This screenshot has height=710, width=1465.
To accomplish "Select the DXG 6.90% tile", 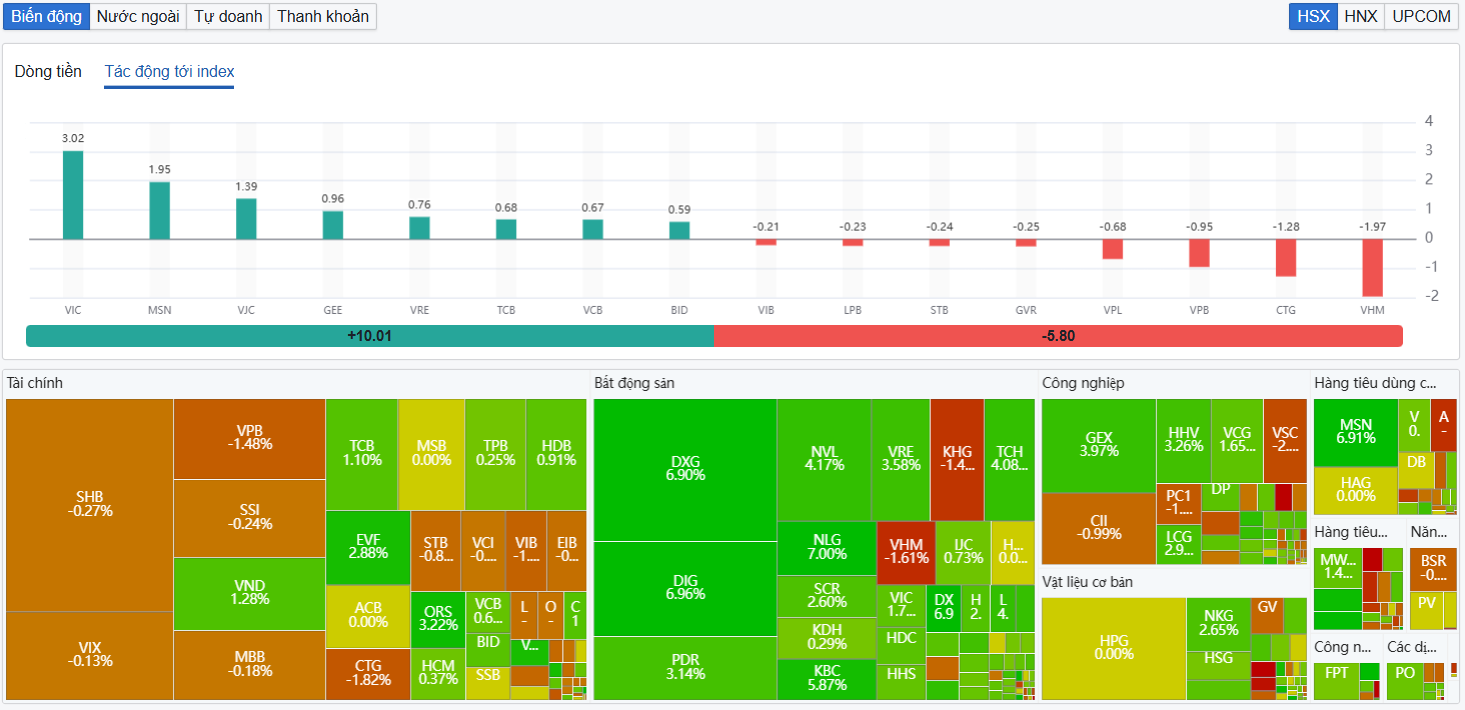I will click(x=685, y=470).
